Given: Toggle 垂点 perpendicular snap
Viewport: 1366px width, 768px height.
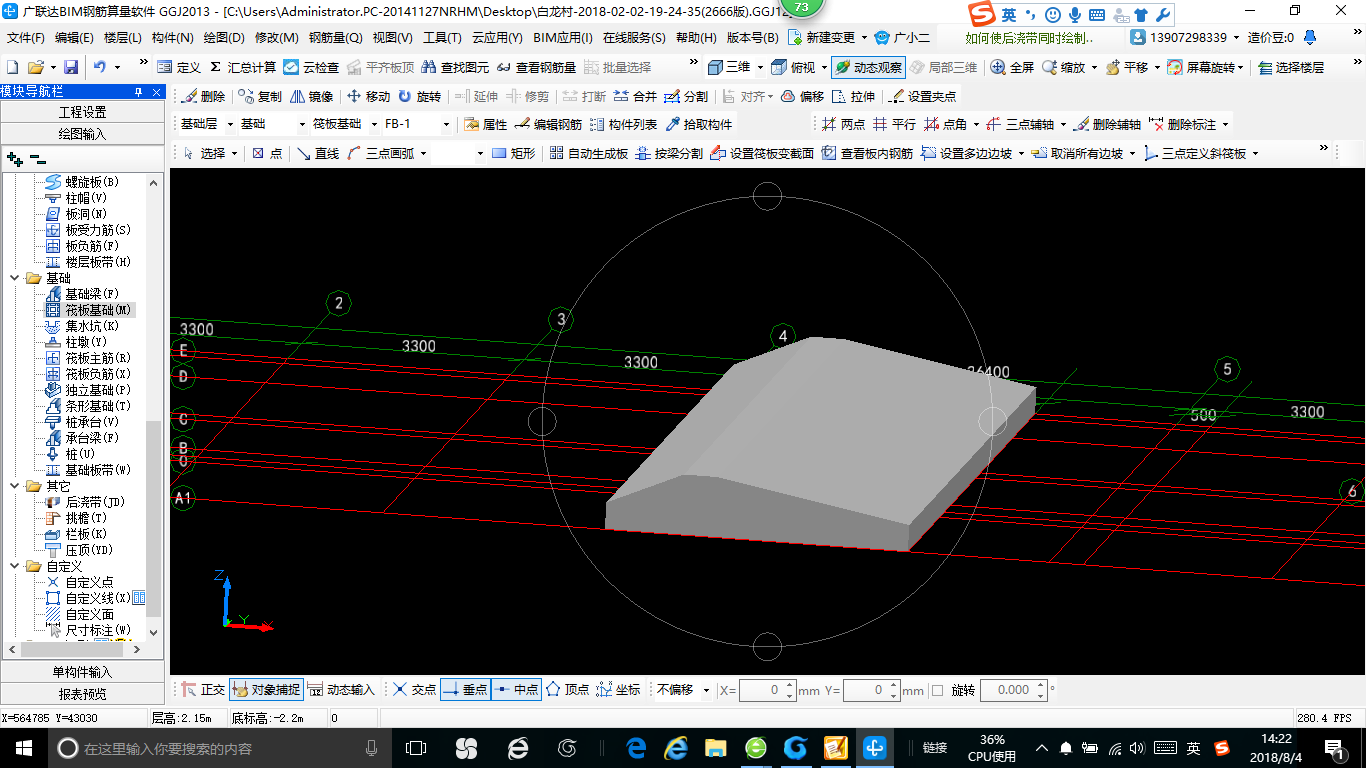Looking at the screenshot, I should tap(465, 690).
